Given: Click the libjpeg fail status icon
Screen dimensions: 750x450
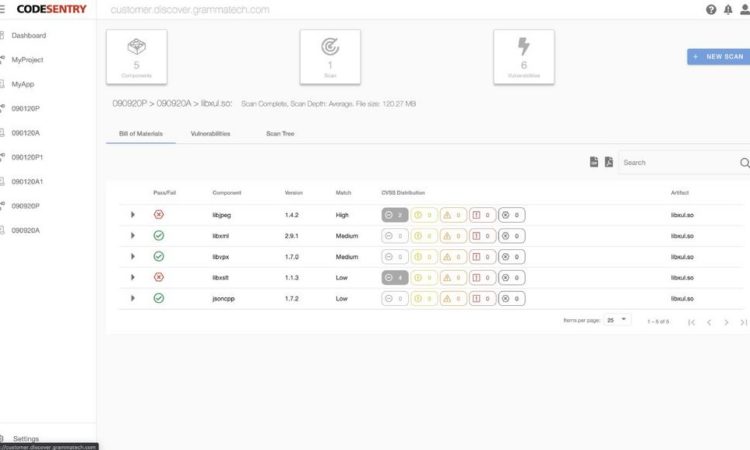Looking at the screenshot, I should click(x=159, y=215).
